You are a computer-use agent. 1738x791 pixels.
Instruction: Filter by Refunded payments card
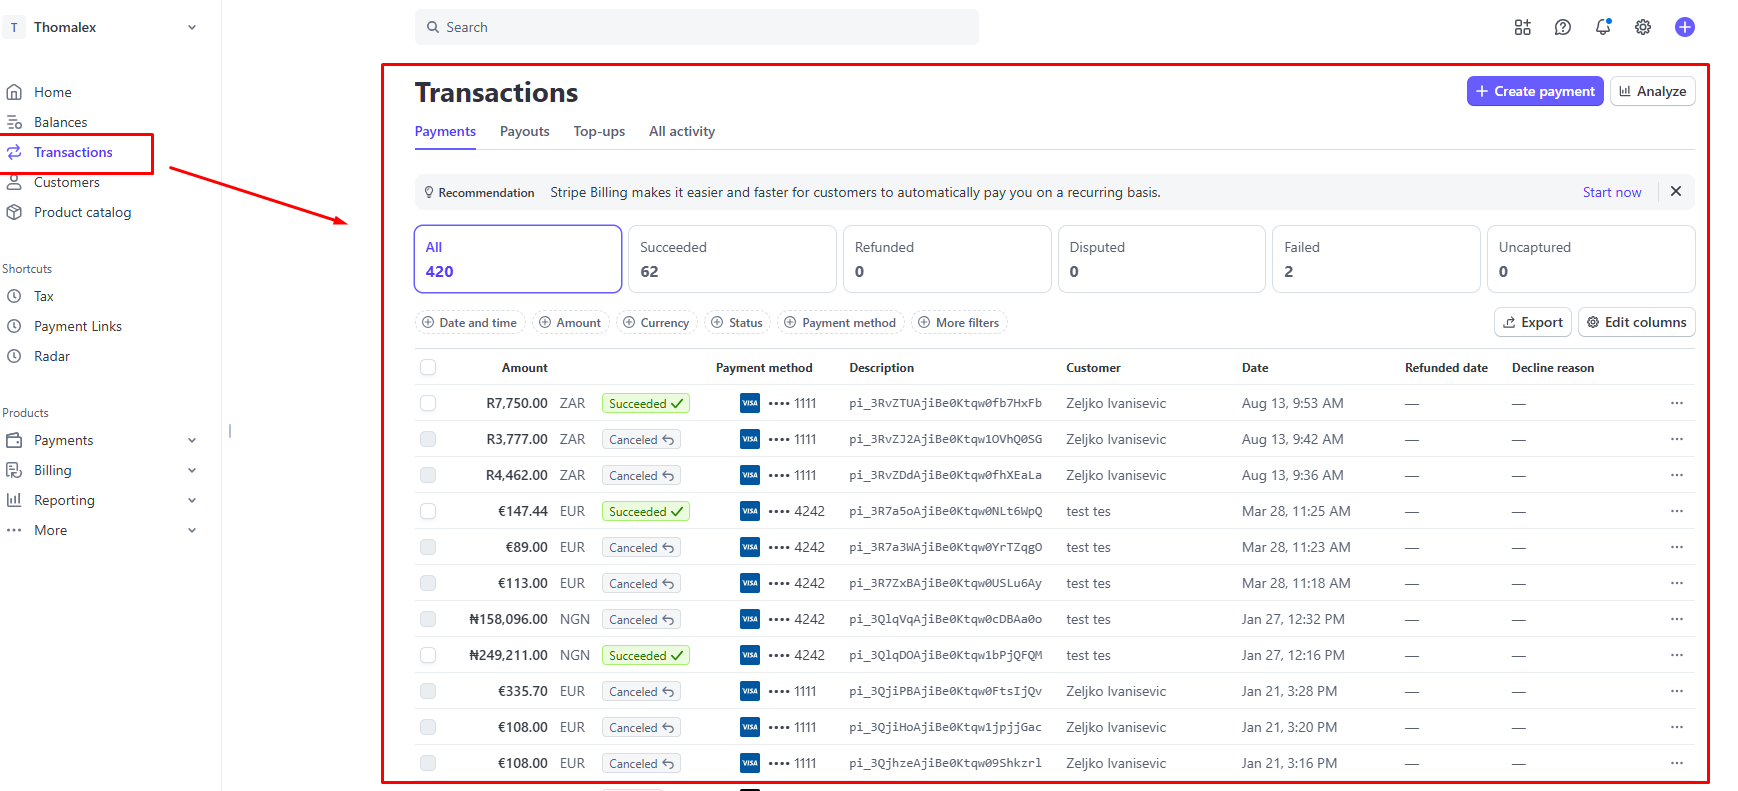point(947,259)
